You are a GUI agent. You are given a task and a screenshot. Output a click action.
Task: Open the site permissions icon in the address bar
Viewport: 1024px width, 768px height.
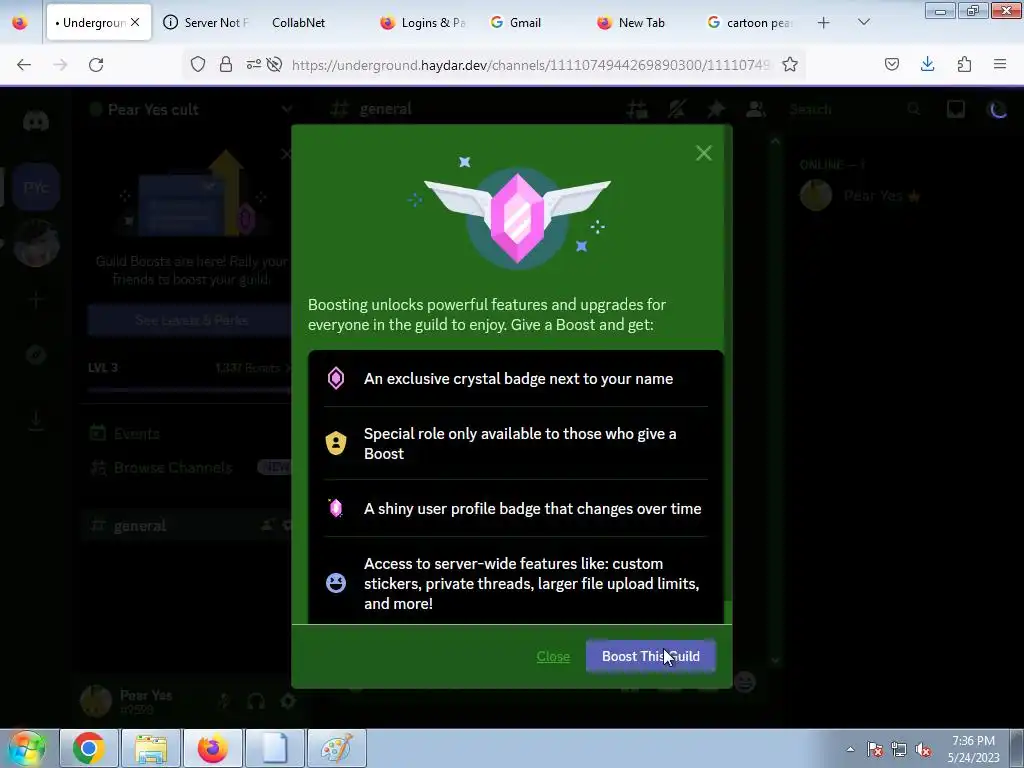[253, 64]
